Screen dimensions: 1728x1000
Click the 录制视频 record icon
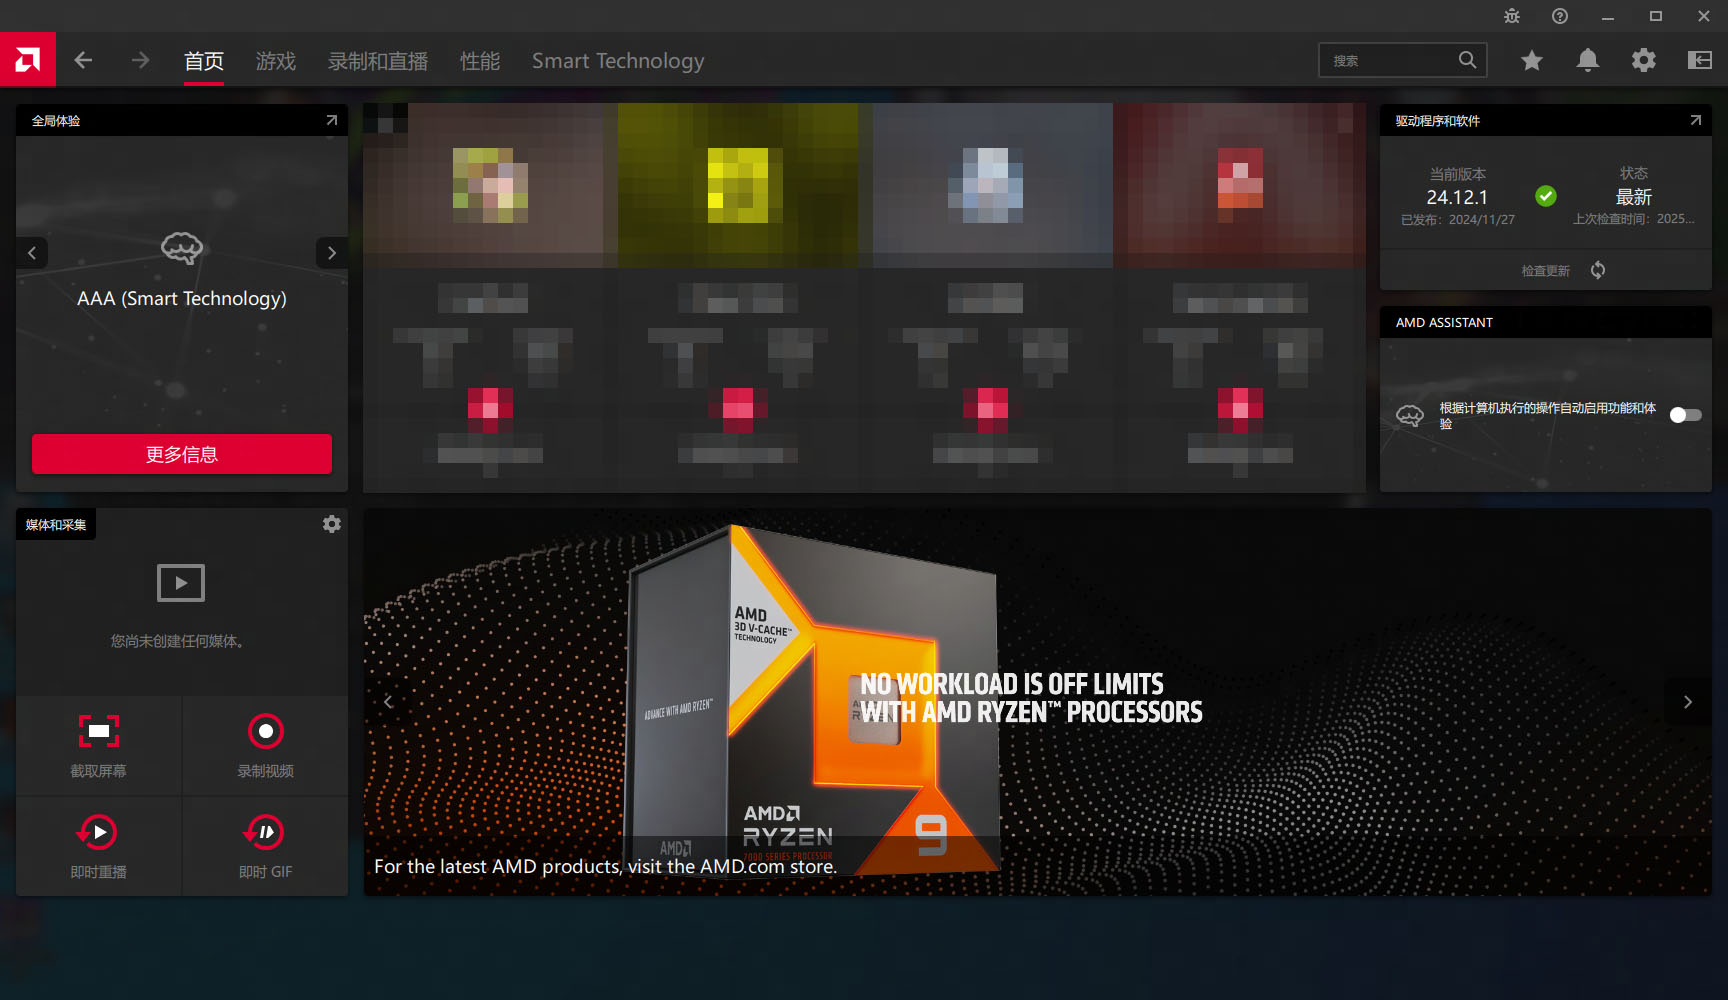(x=266, y=731)
